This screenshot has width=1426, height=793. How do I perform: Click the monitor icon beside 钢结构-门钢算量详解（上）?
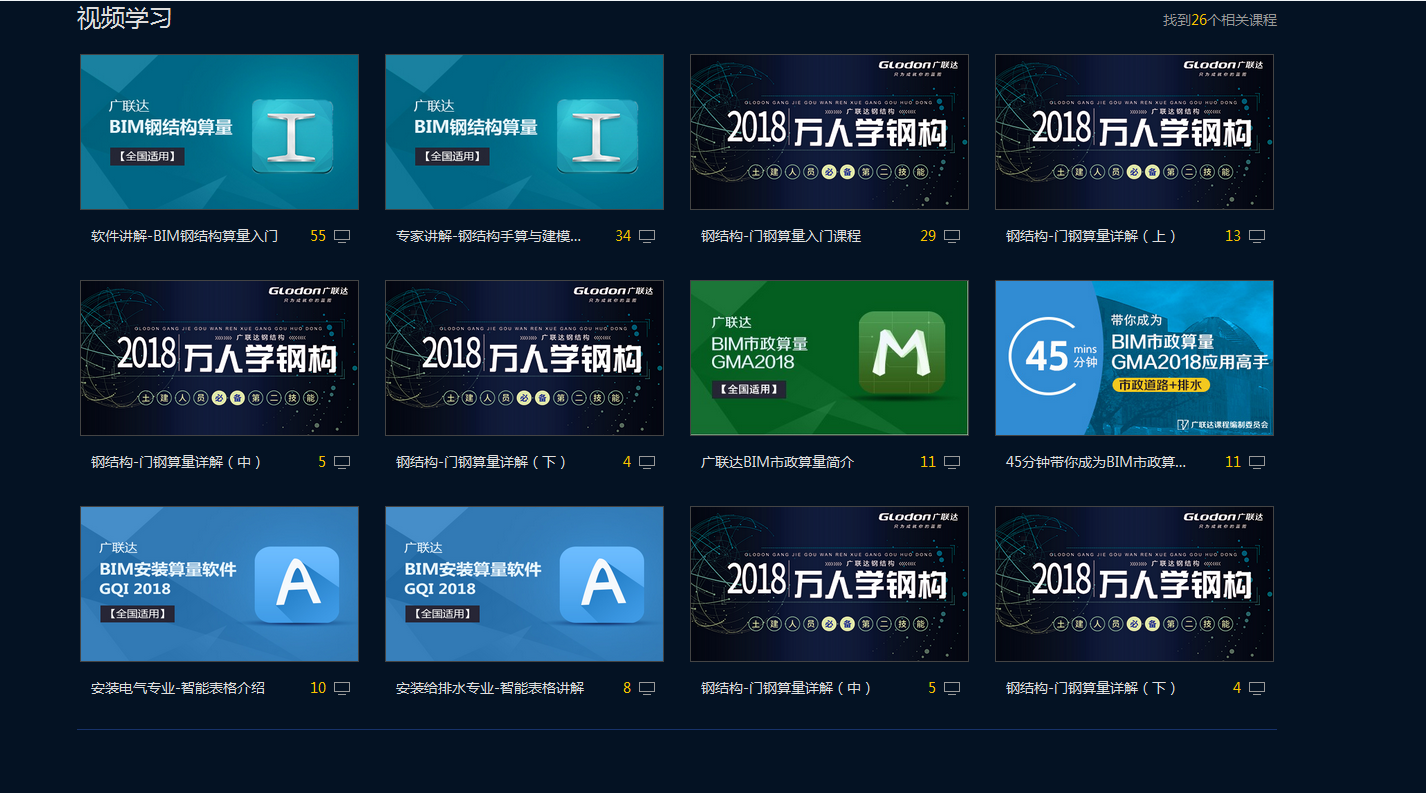tap(1257, 236)
